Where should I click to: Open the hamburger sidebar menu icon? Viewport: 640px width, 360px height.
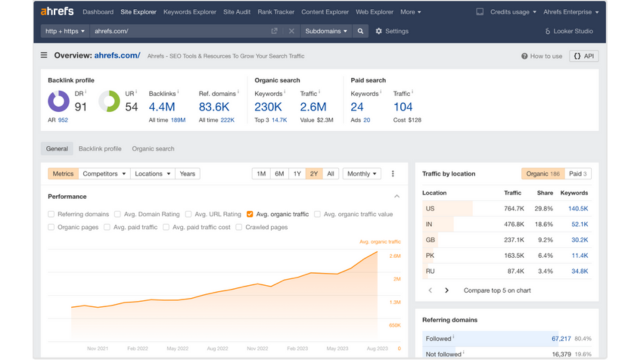point(44,55)
